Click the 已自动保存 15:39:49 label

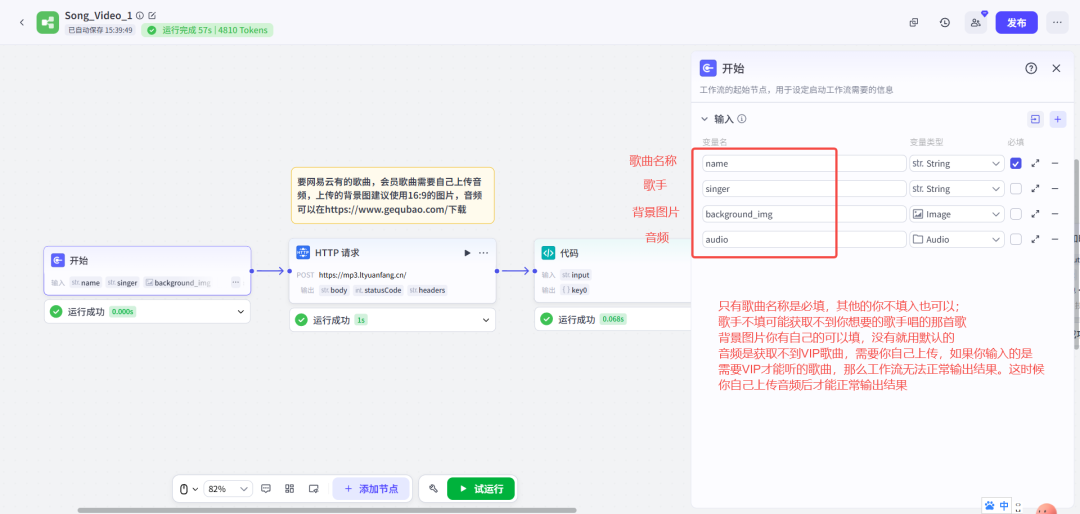pos(101,30)
